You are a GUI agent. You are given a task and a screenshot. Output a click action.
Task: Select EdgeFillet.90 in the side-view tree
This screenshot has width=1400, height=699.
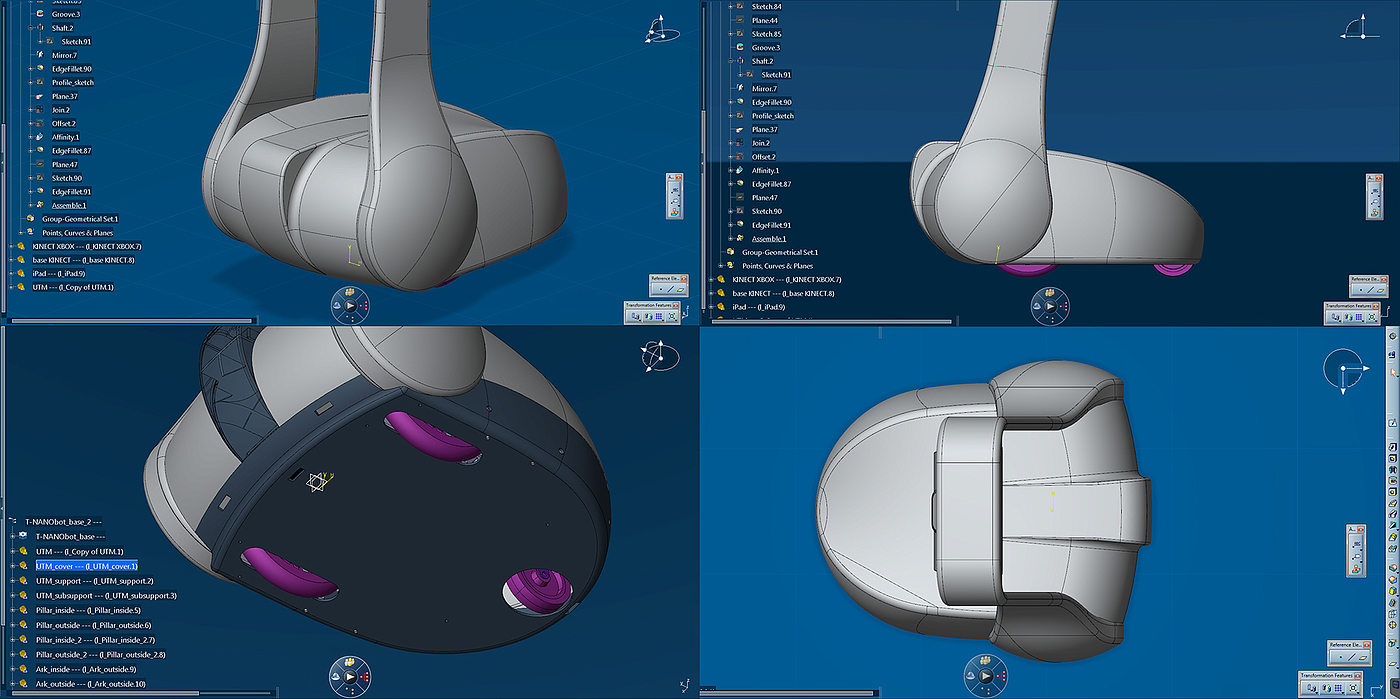pyautogui.click(x=772, y=102)
